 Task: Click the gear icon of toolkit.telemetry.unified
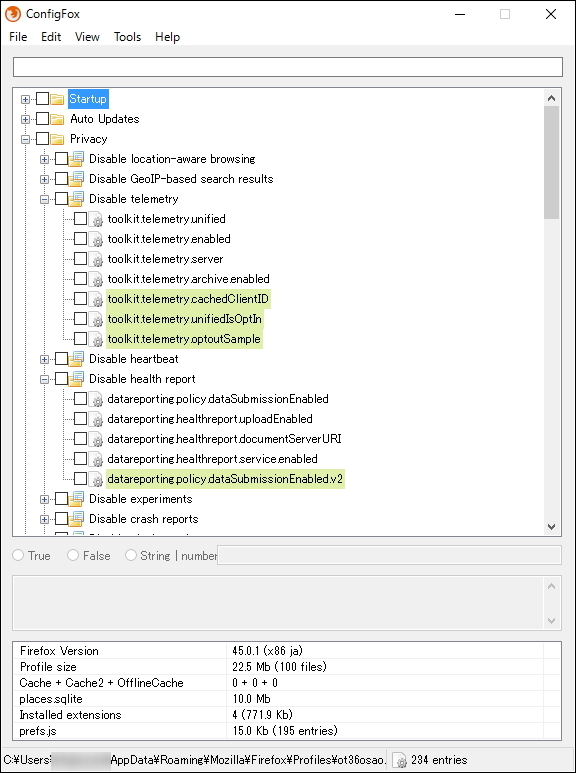(x=96, y=219)
